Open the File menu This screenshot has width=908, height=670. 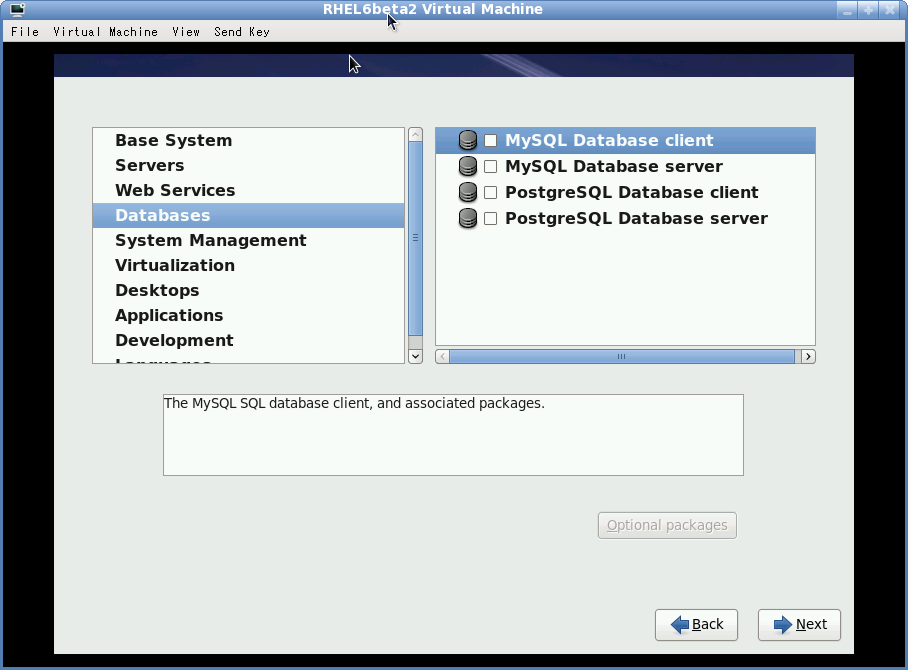click(x=25, y=32)
